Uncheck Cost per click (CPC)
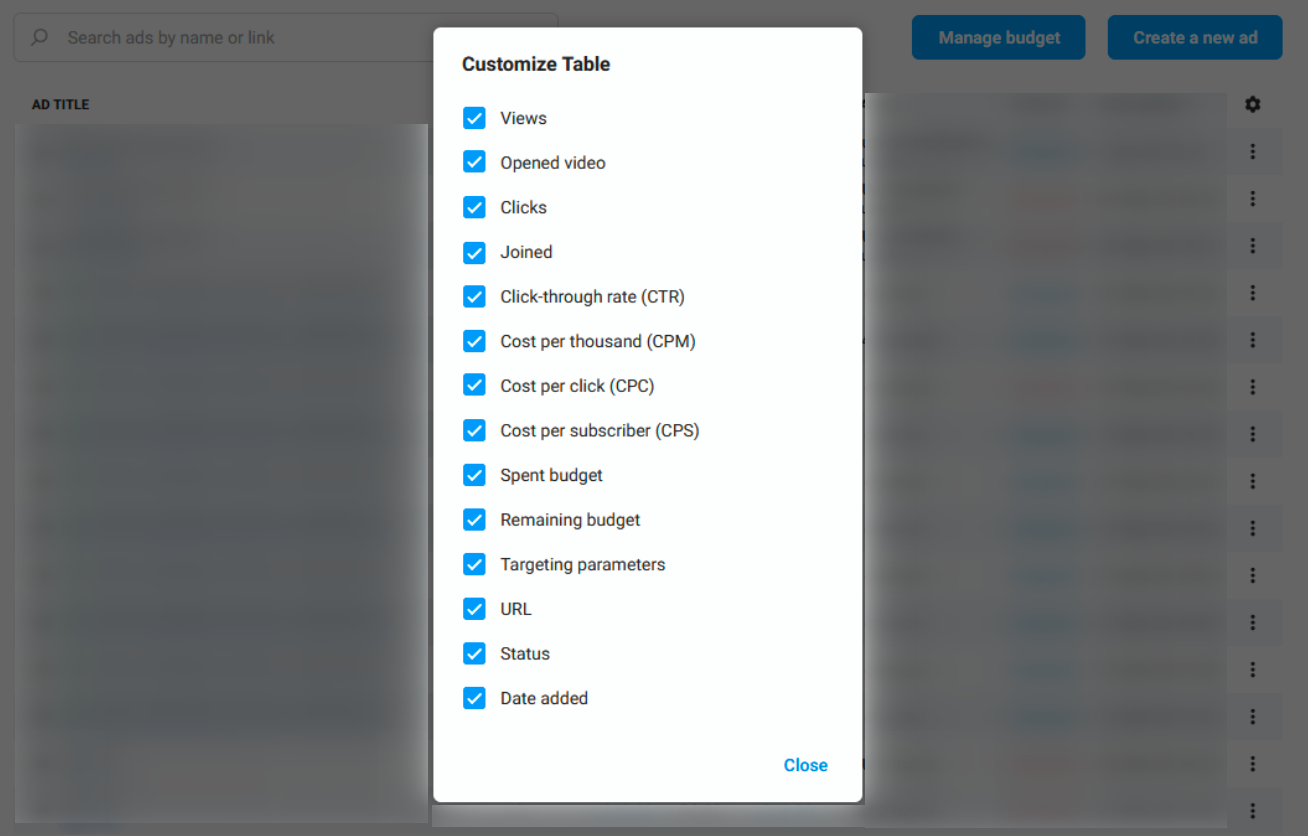 (474, 386)
